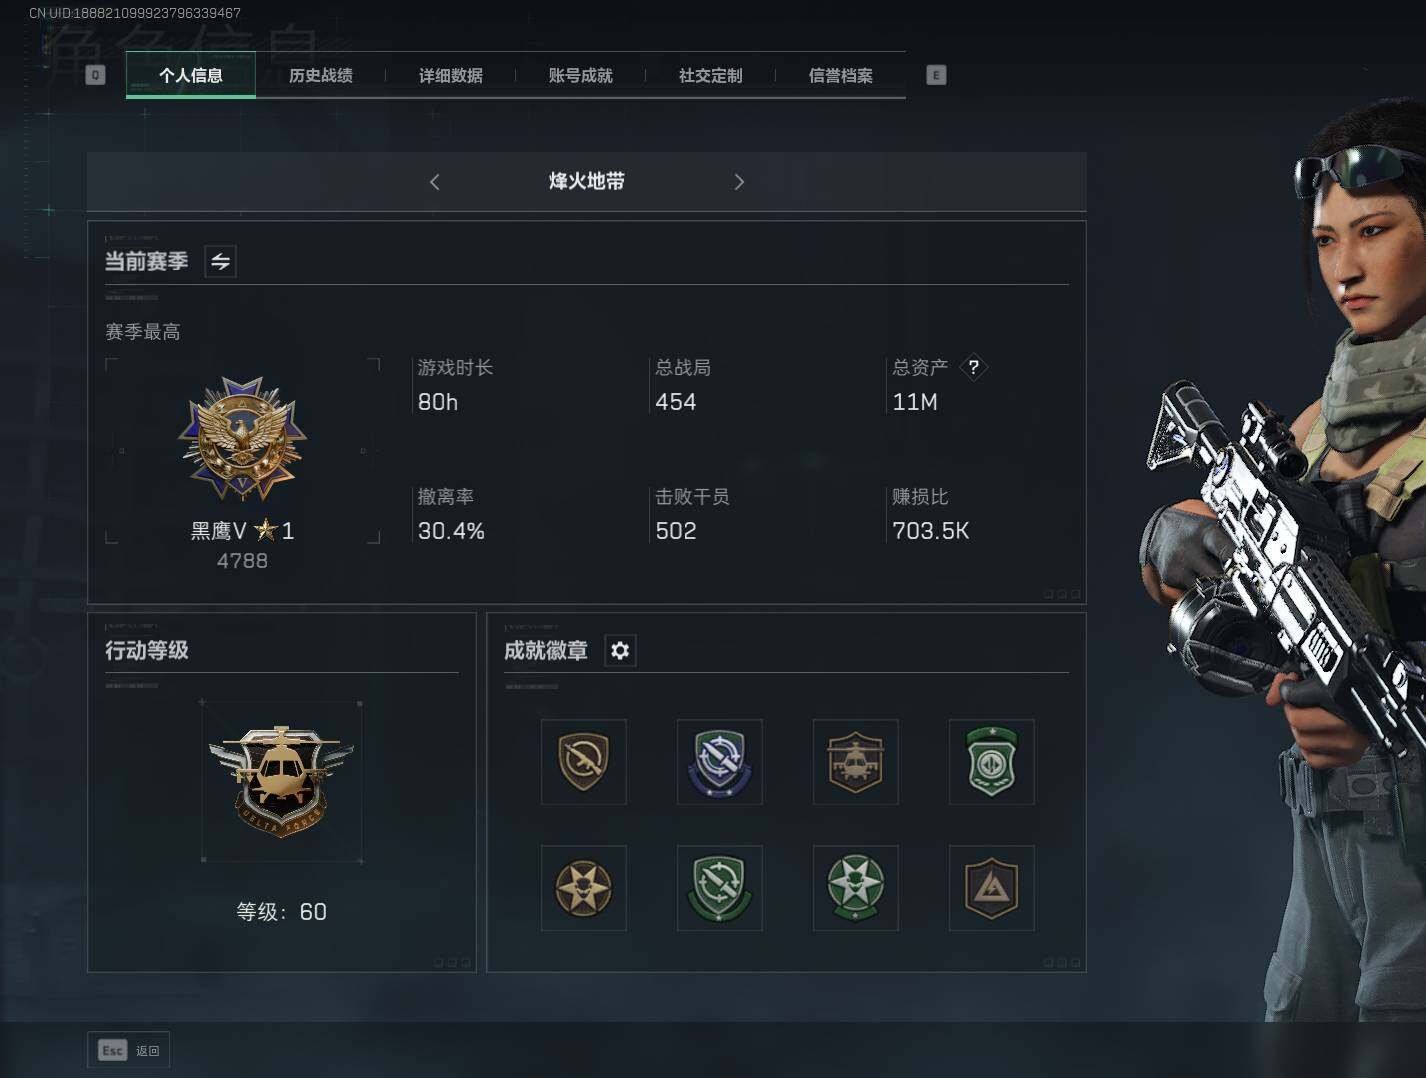The width and height of the screenshot is (1426, 1078).
Task: Switch to the 详细数据 tab
Action: 451,76
